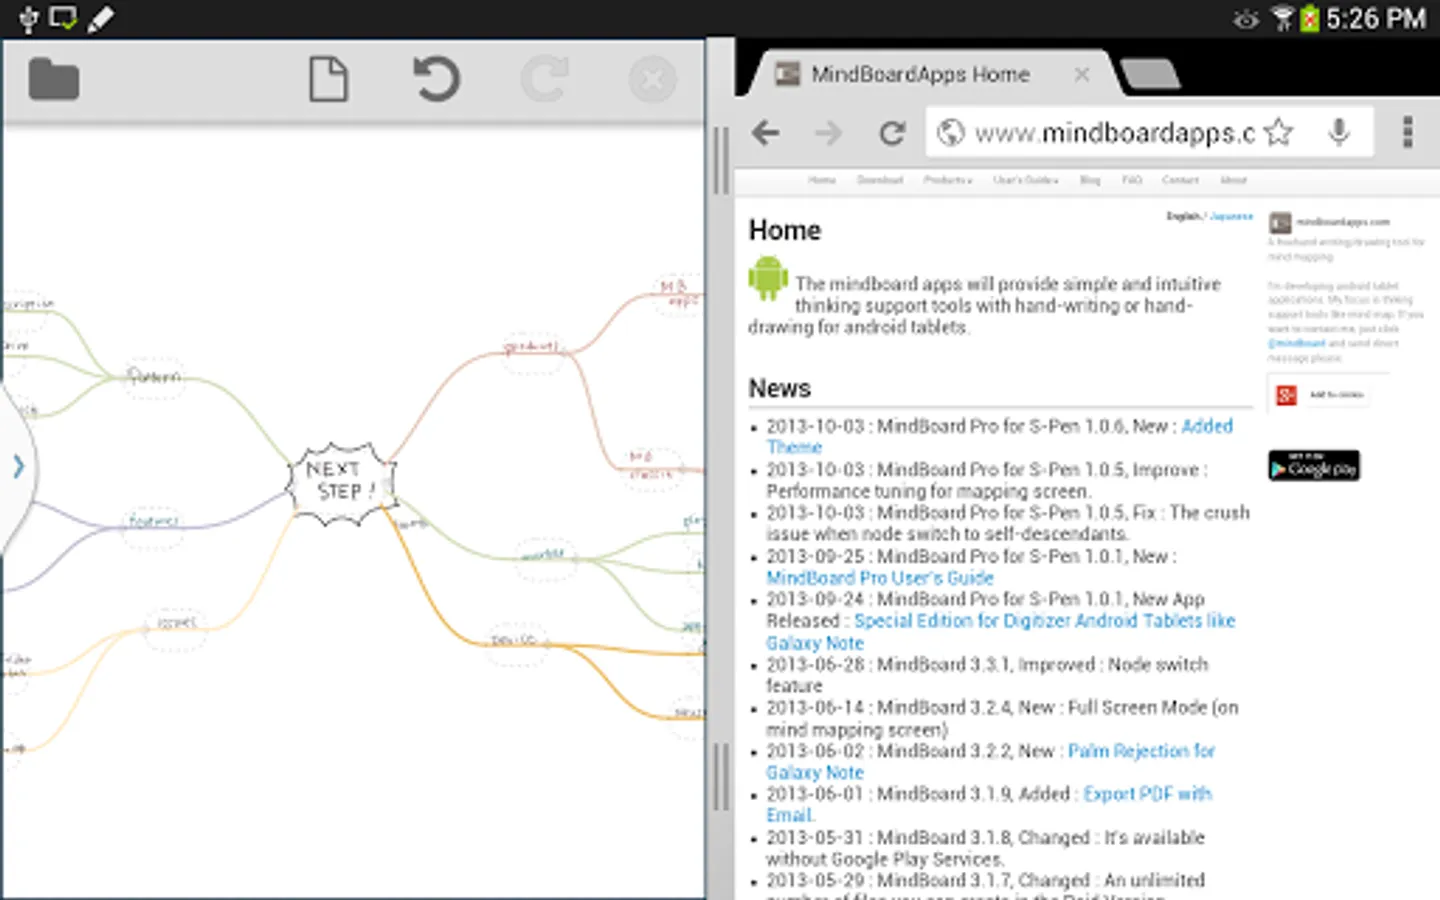
Task: Open the FAQ nav menu item
Action: pos(1132,180)
